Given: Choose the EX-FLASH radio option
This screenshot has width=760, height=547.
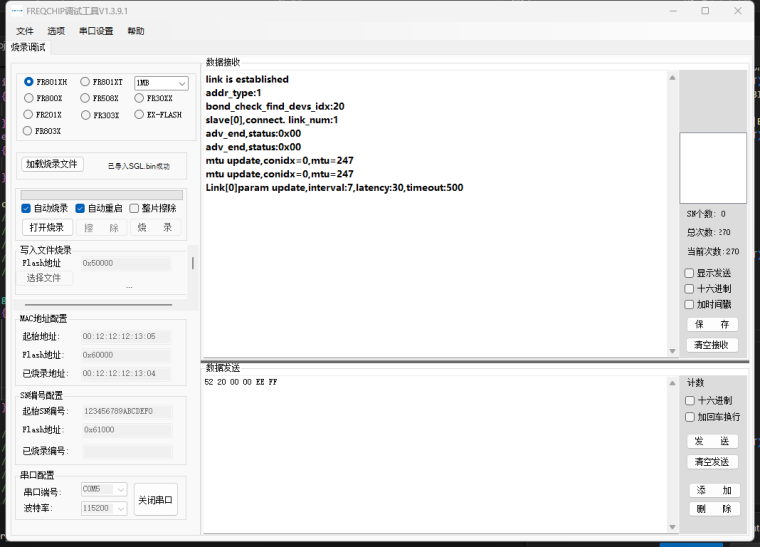Looking at the screenshot, I should [x=139, y=115].
